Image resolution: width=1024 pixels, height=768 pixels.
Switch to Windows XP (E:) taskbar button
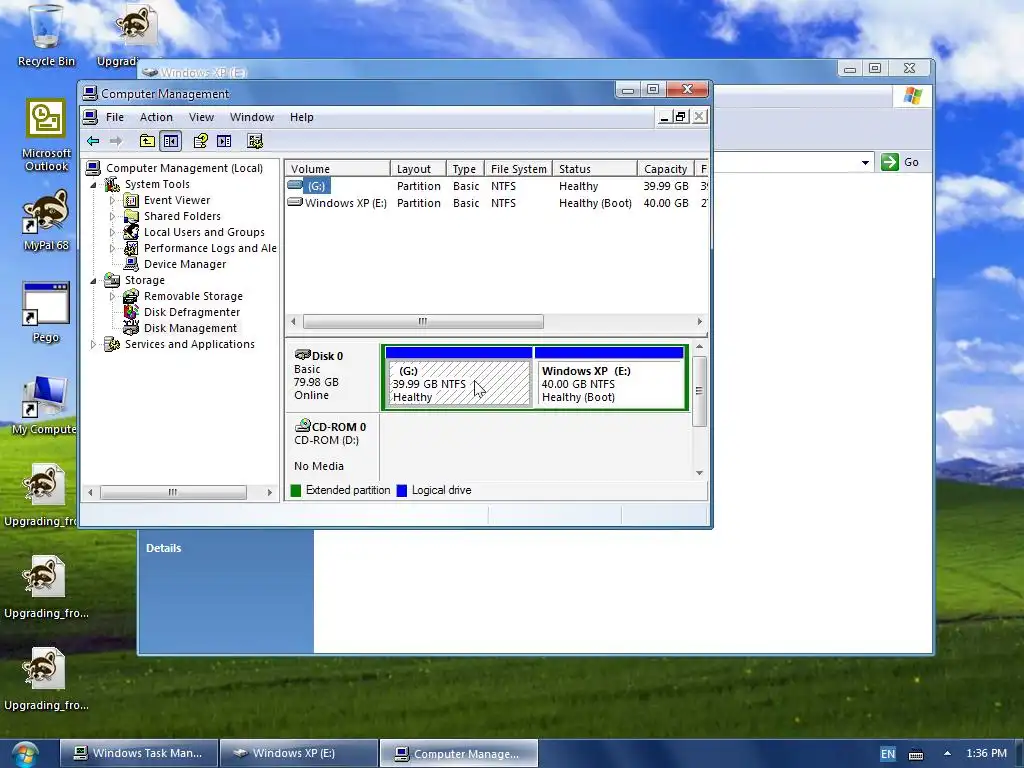coord(299,753)
